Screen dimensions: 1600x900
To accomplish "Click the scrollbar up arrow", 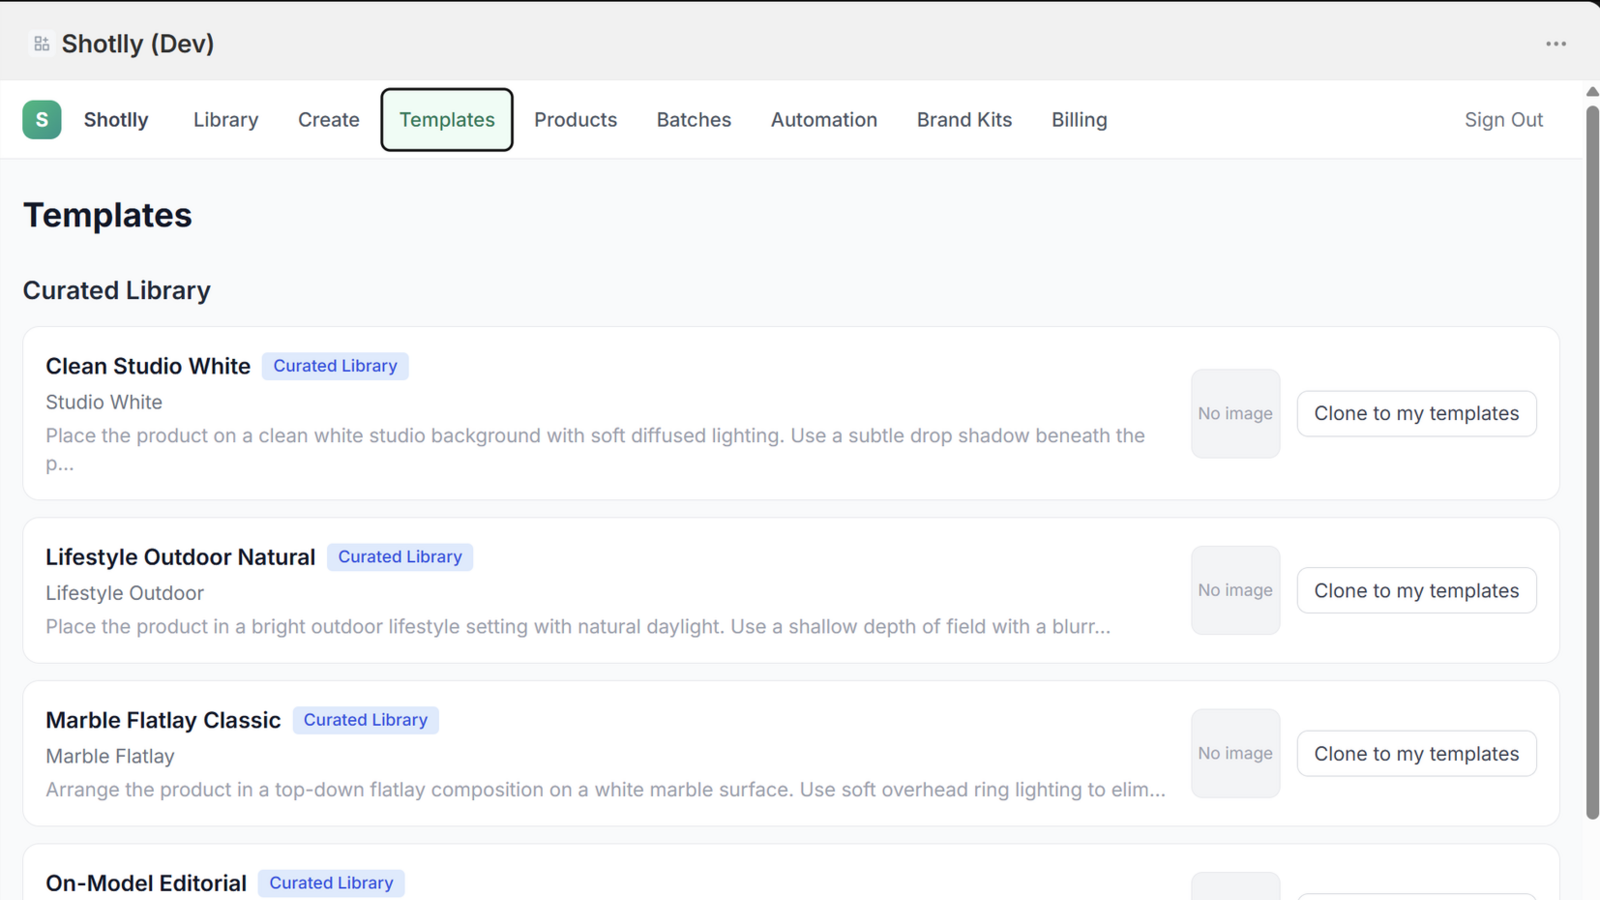I will click(1592, 92).
